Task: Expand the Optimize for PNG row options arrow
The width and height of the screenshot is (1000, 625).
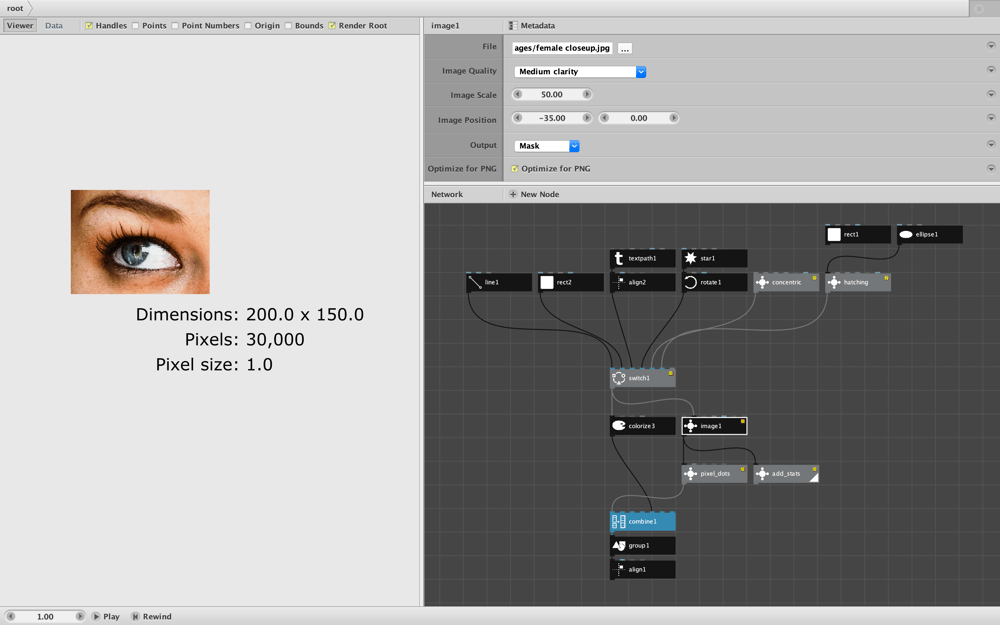Action: 990,168
